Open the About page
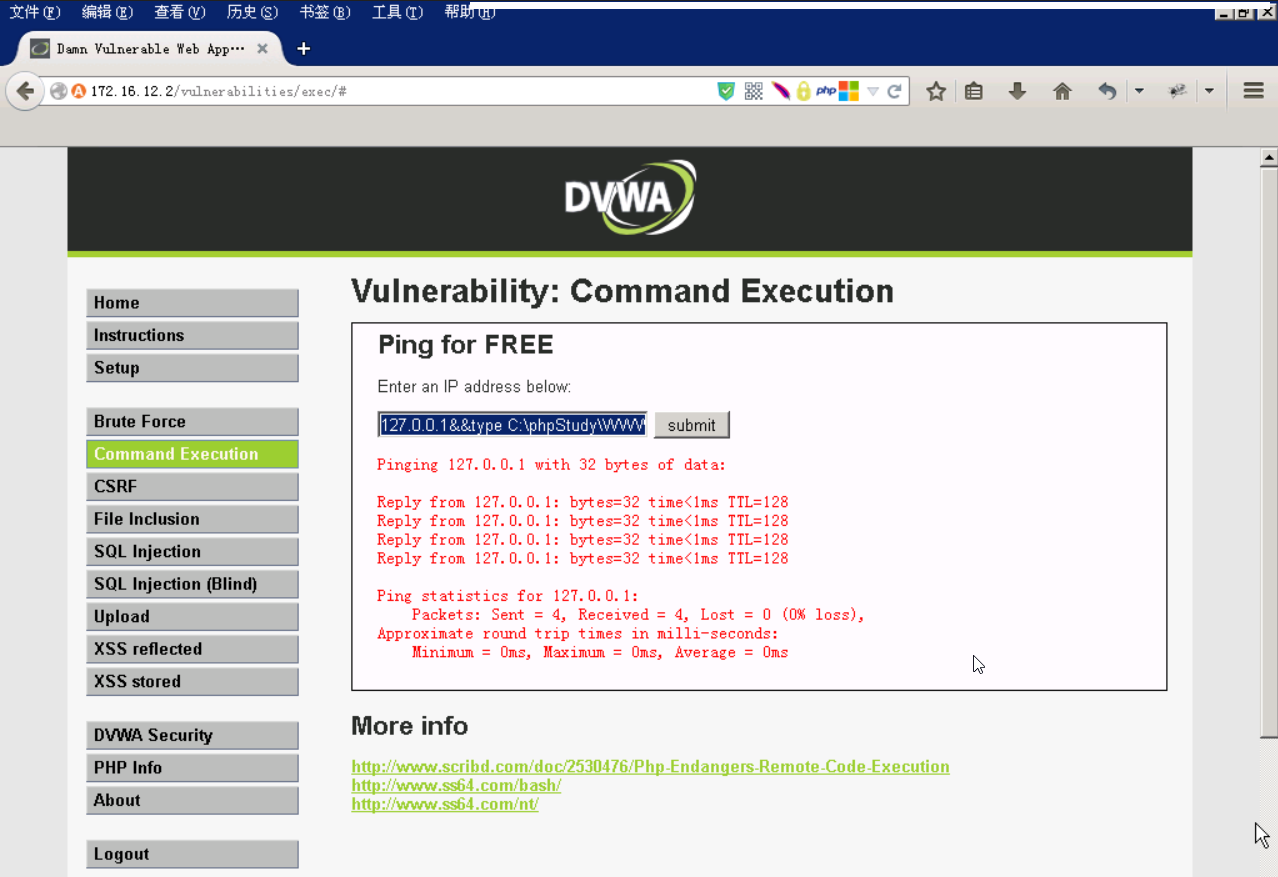This screenshot has width=1278, height=877. (x=192, y=800)
